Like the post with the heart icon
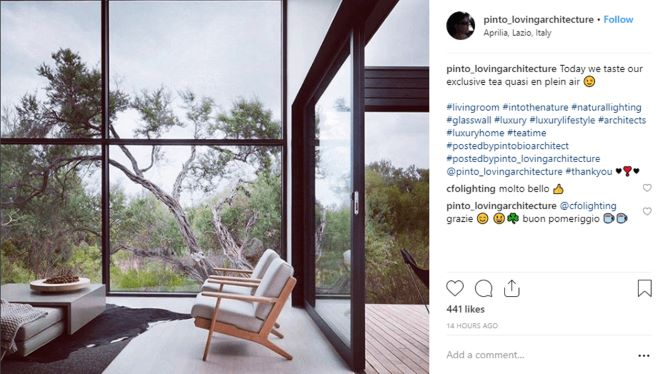Screen dimensions: 668x374 coord(455,288)
